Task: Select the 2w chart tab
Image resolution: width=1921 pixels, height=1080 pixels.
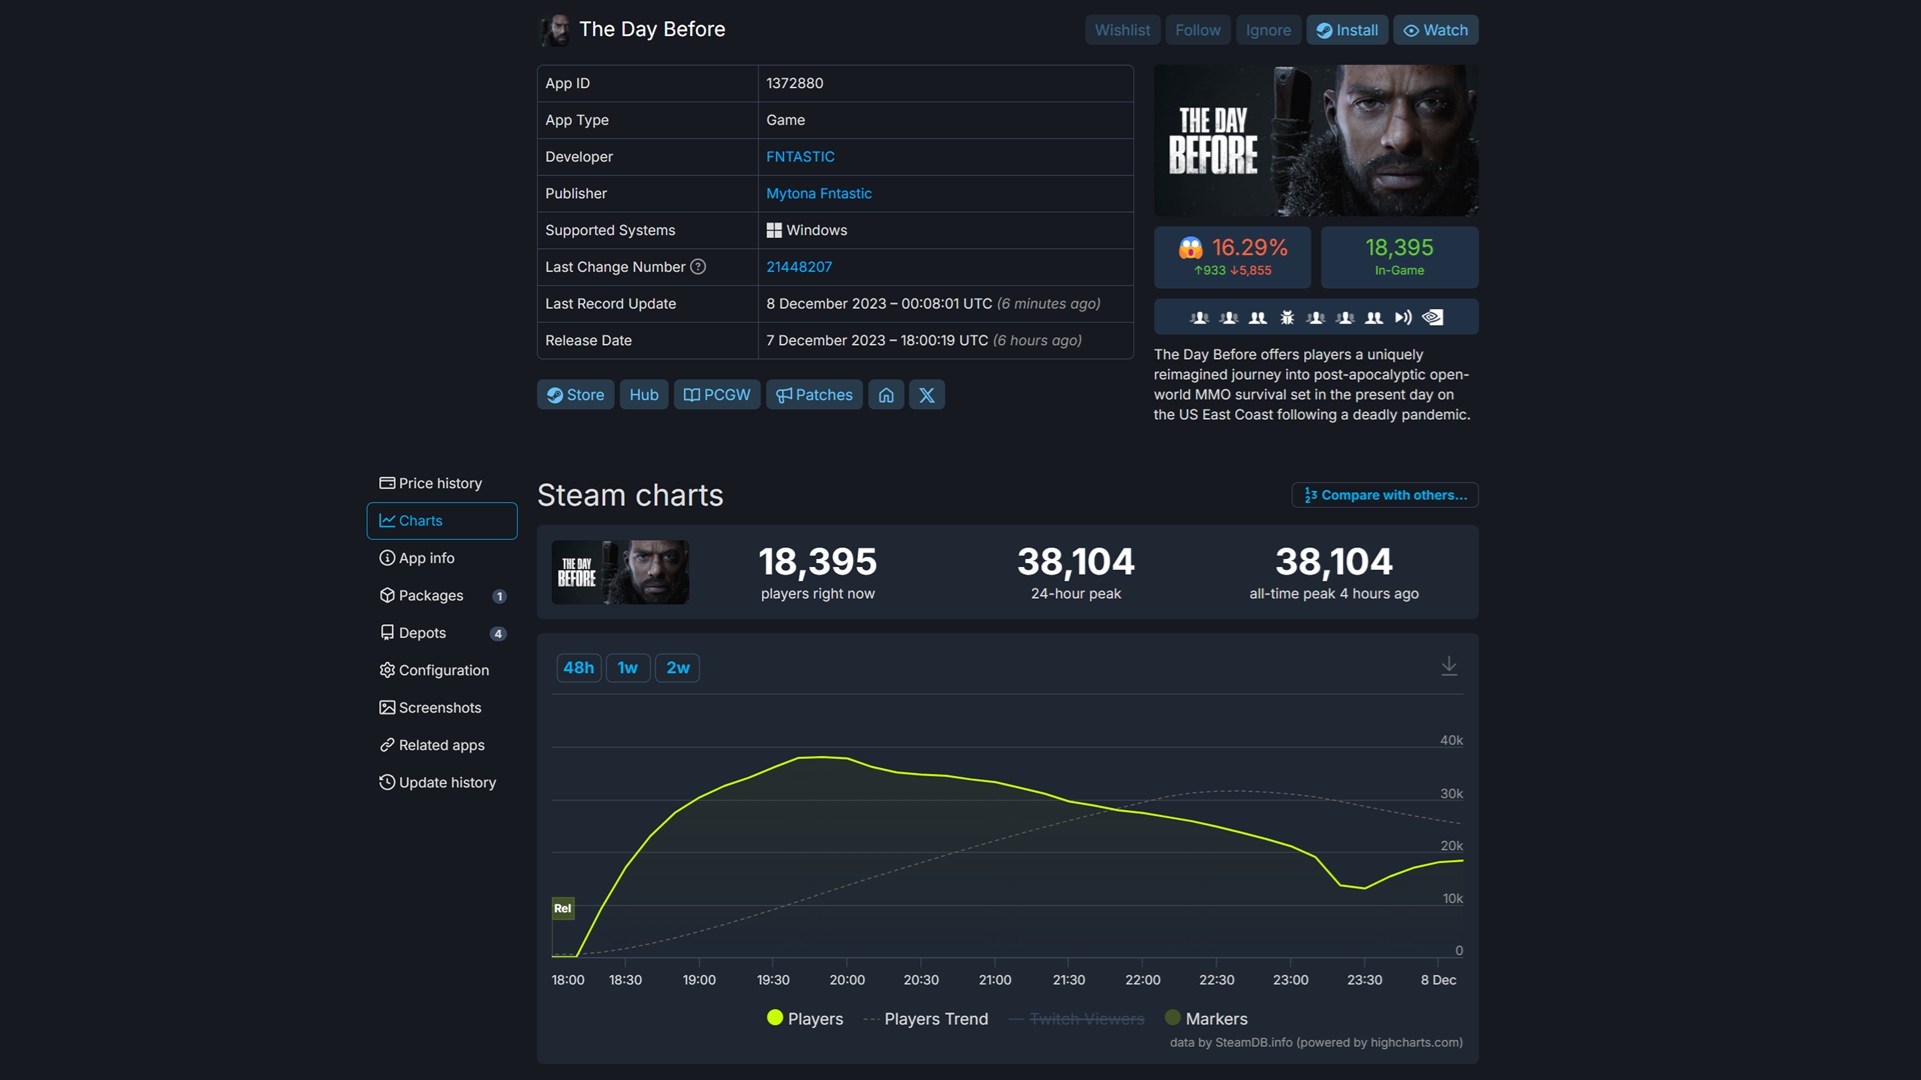Action: pos(677,667)
